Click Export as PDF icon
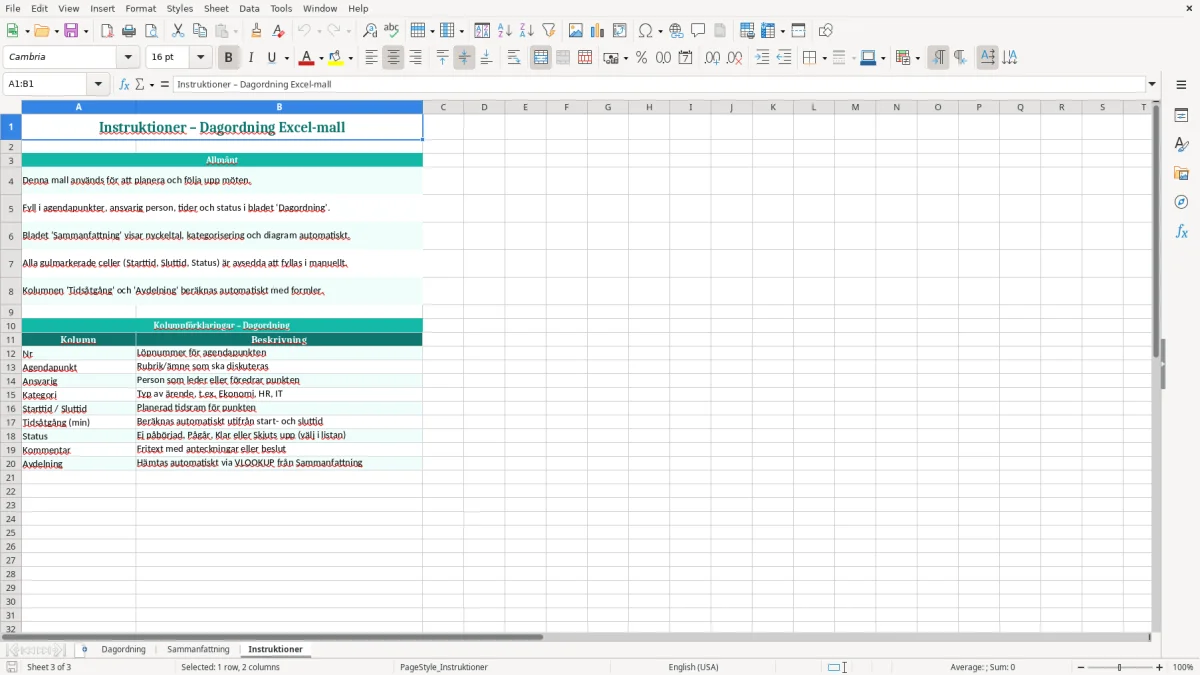 (107, 31)
